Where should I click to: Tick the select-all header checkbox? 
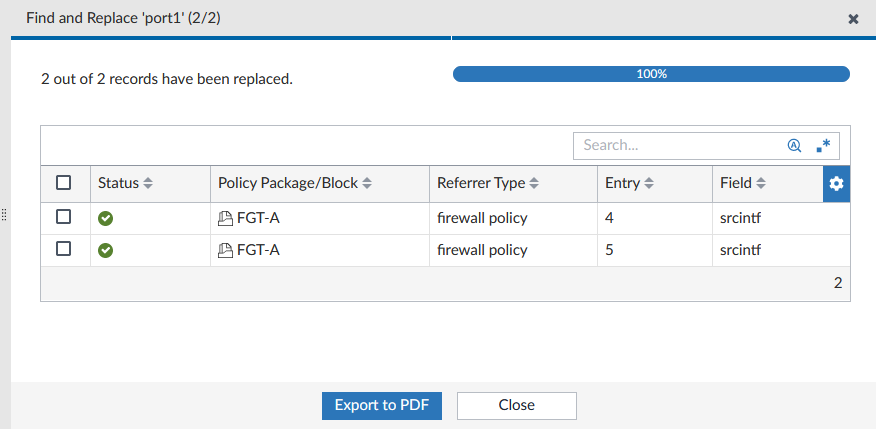[x=64, y=183]
